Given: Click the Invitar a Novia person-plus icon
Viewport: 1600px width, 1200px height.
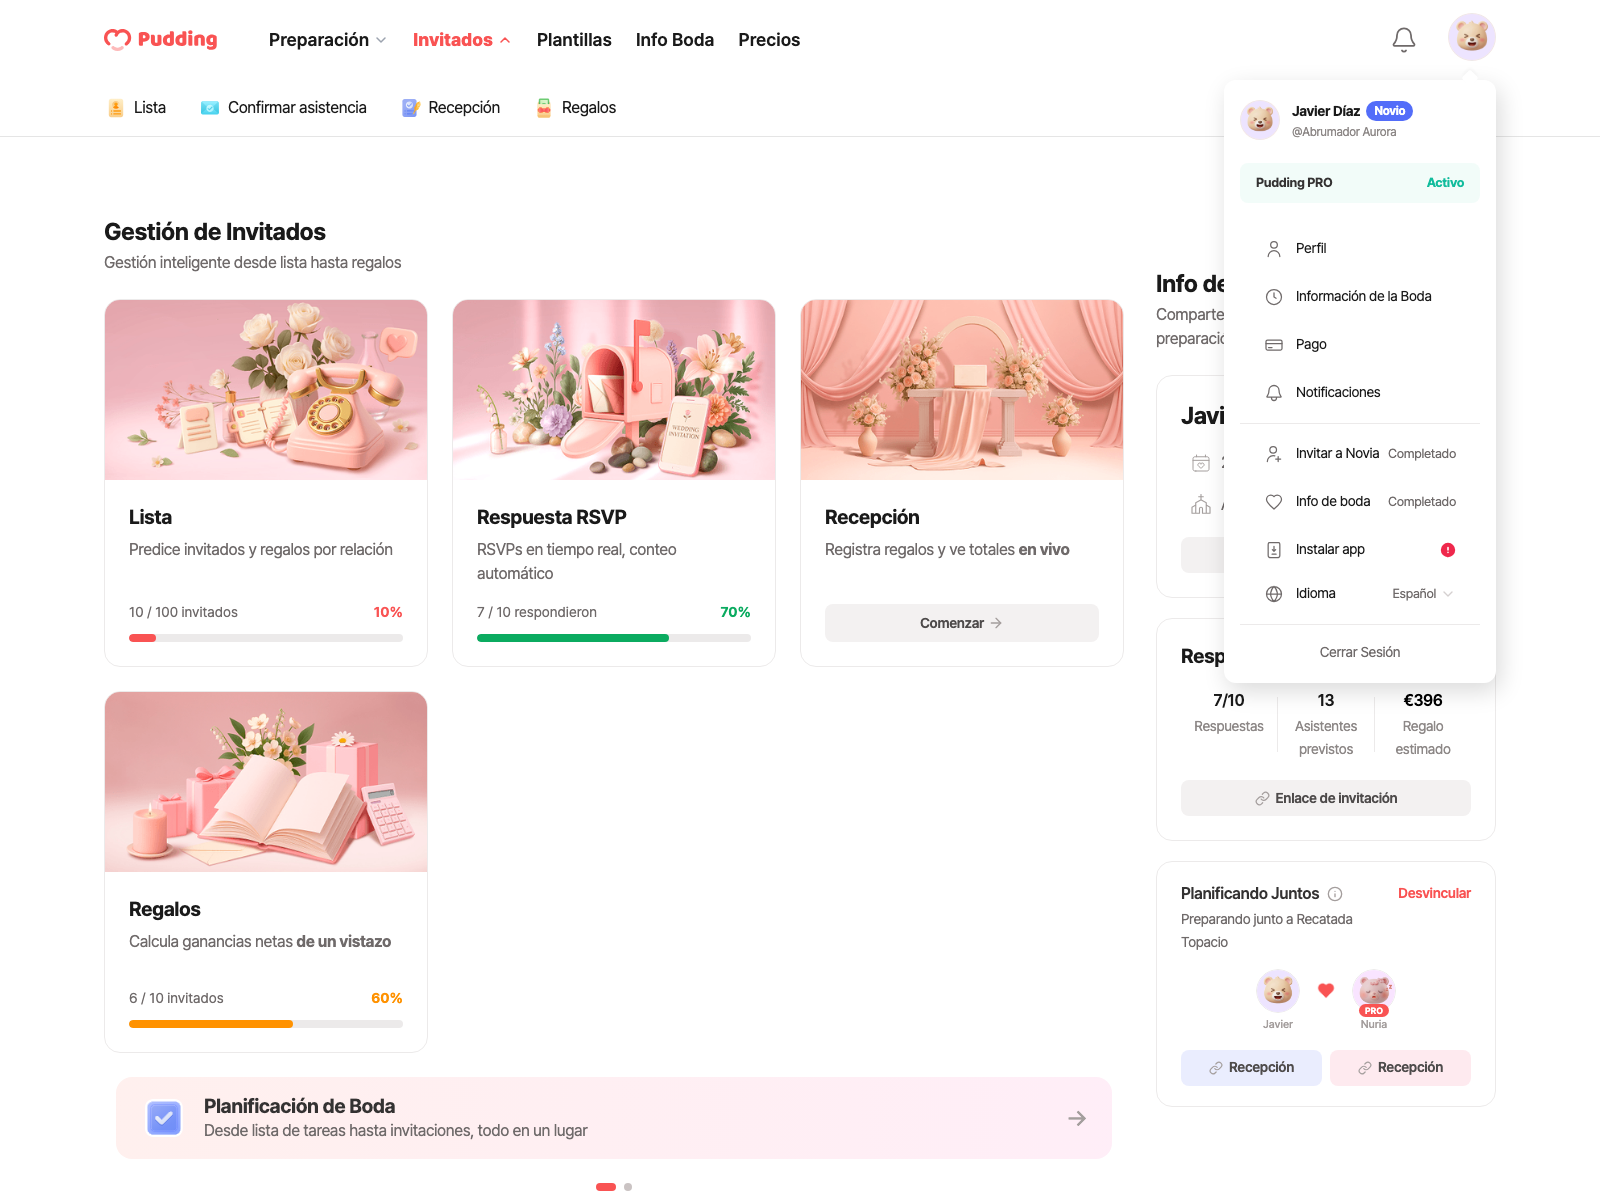Looking at the screenshot, I should 1274,454.
